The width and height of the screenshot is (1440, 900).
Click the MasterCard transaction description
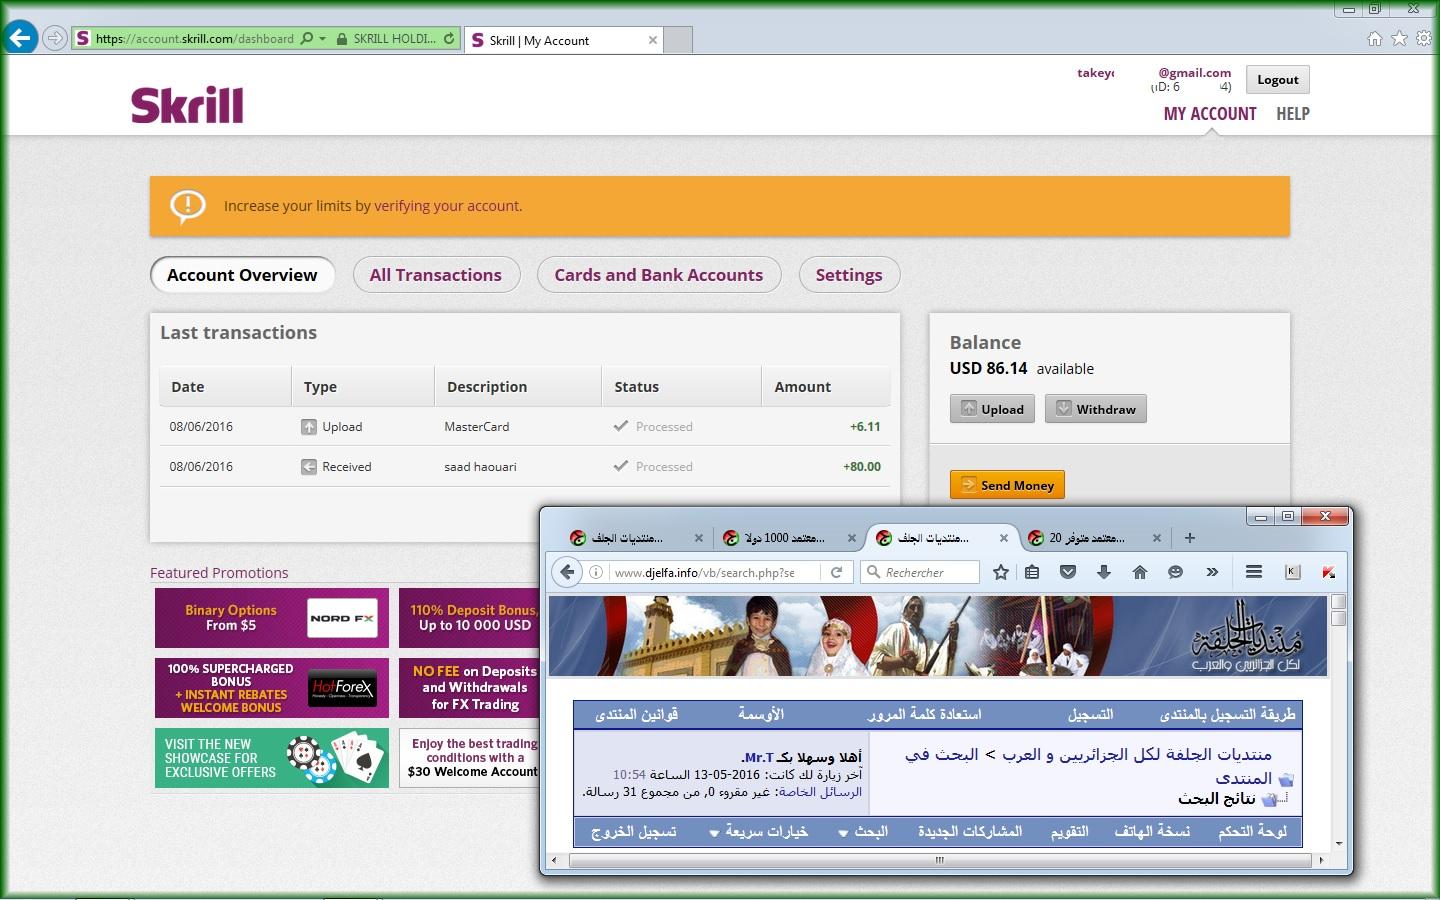point(477,427)
